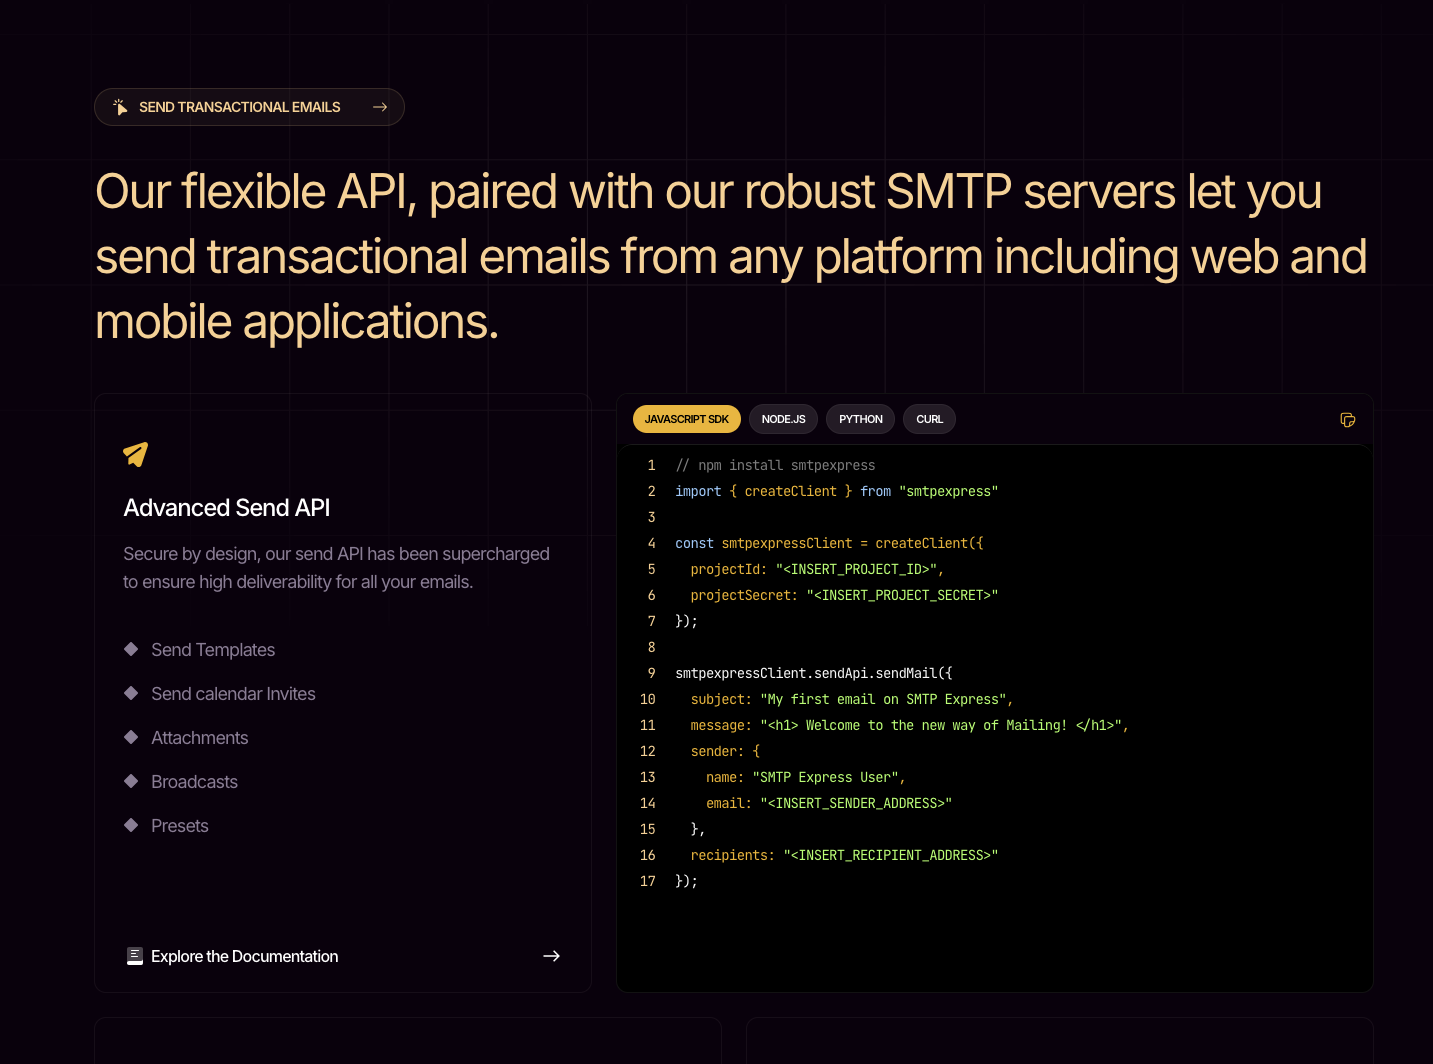1433x1064 pixels.
Task: Switch to the JavaScript SDK tab
Action: click(x=687, y=419)
